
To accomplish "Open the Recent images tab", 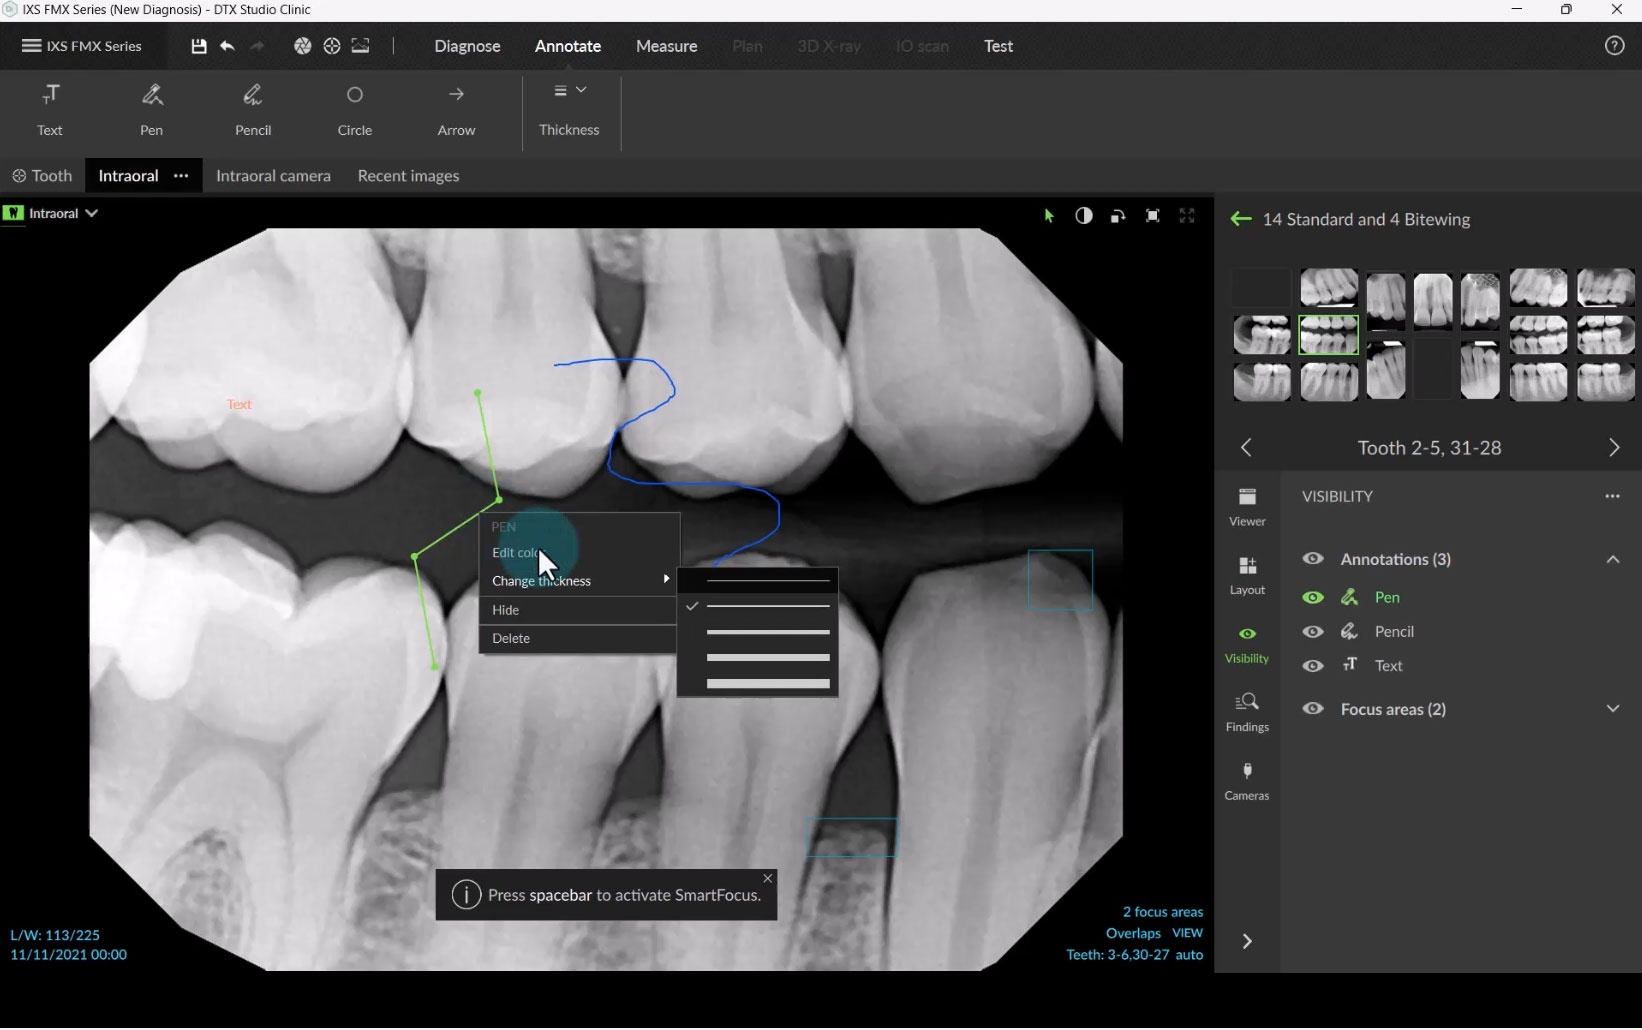I will click(x=408, y=176).
